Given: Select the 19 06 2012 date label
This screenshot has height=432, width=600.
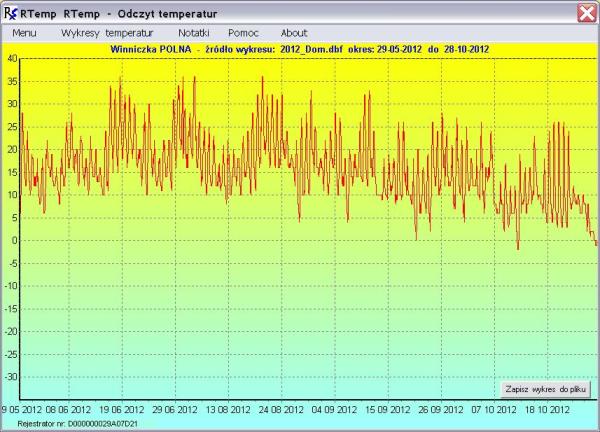Looking at the screenshot, I should [123, 408].
